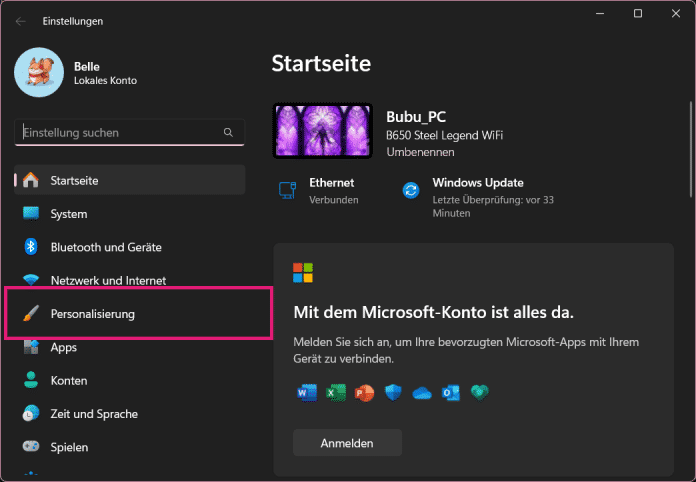Screen dimensions: 696x482
Task: Click the Microsoft four-color logo
Action: click(303, 273)
